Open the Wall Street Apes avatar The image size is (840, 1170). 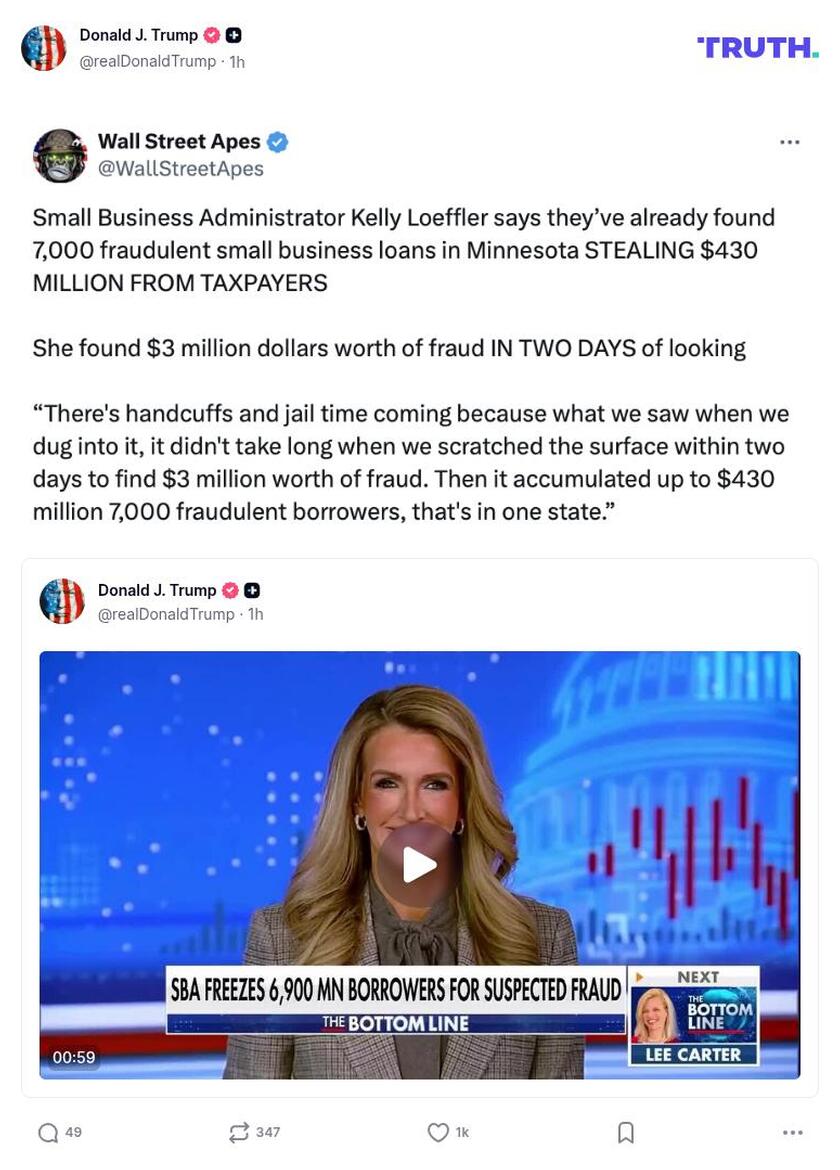coord(60,155)
